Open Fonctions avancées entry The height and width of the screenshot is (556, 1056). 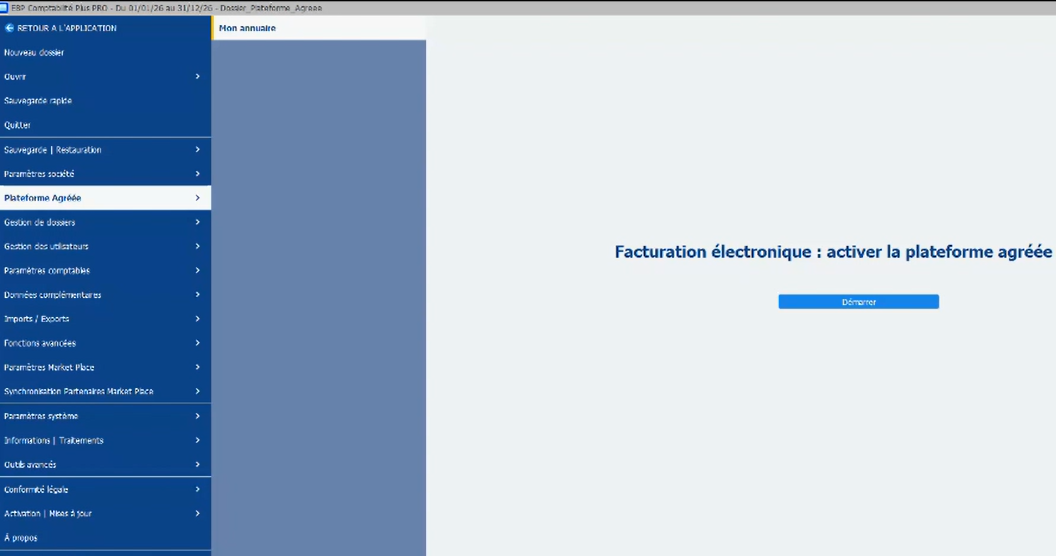(105, 343)
